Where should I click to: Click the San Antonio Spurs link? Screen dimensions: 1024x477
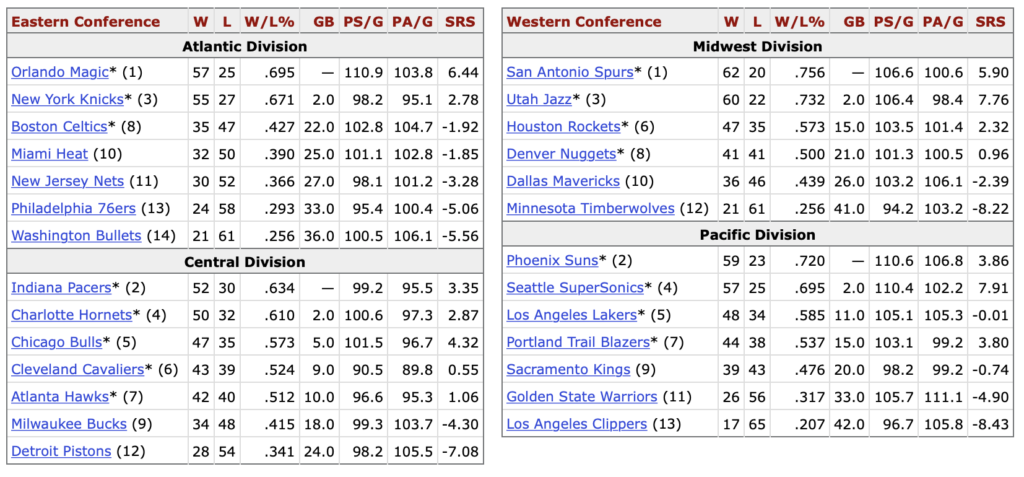pos(569,72)
